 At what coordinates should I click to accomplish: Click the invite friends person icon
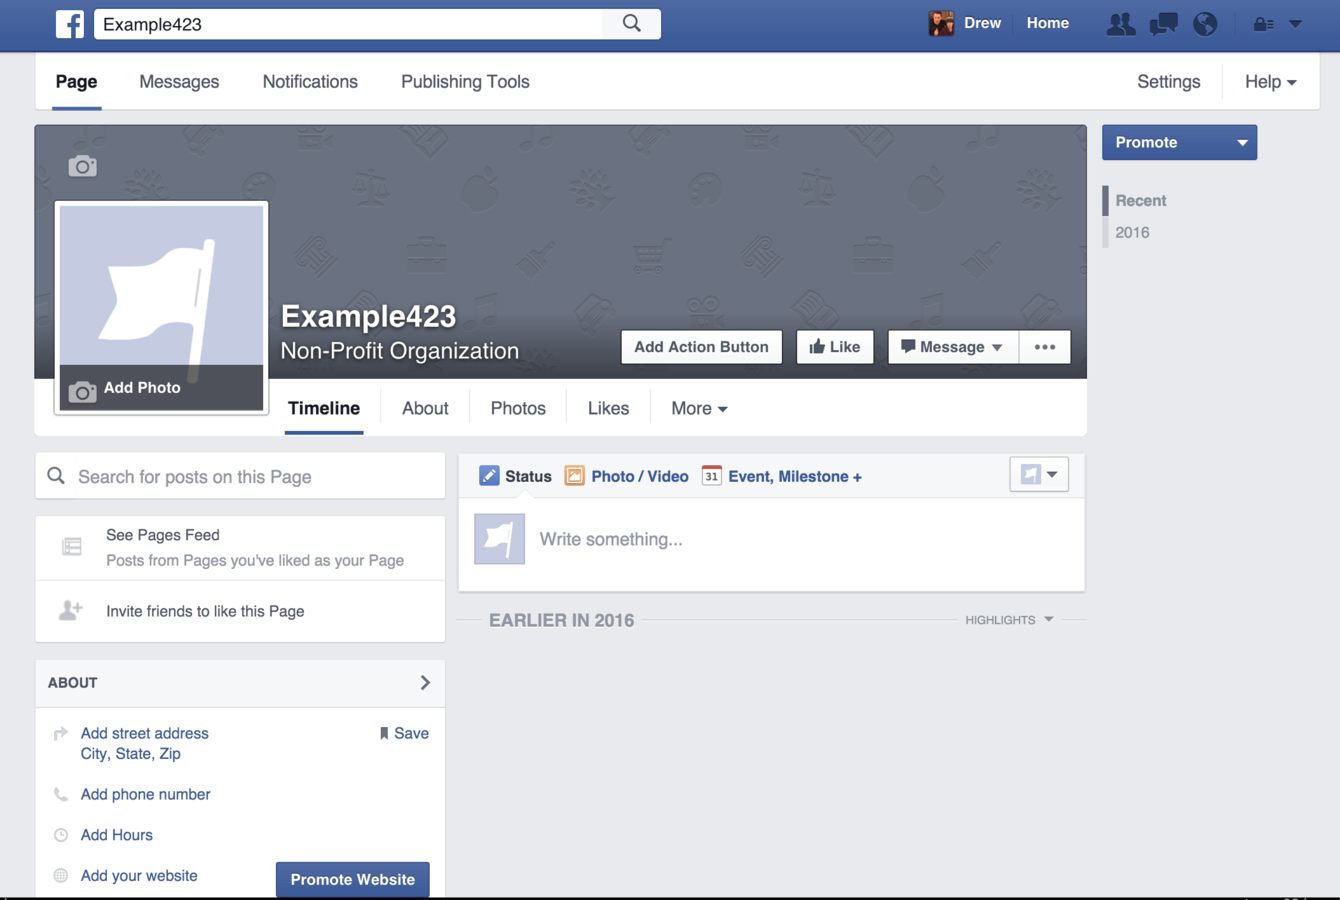(71, 610)
